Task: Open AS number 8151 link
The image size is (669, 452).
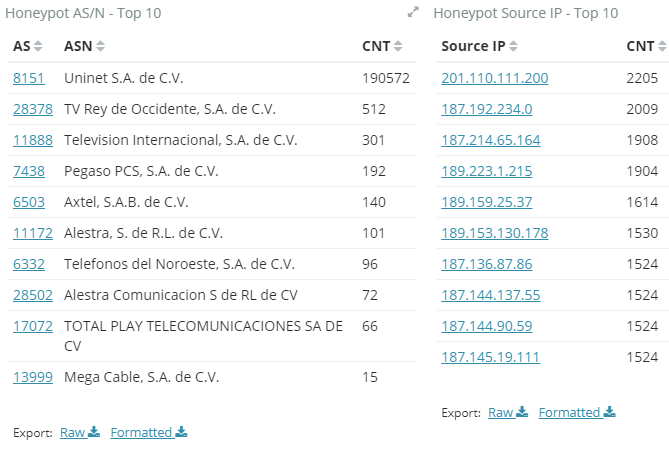Action: click(29, 78)
